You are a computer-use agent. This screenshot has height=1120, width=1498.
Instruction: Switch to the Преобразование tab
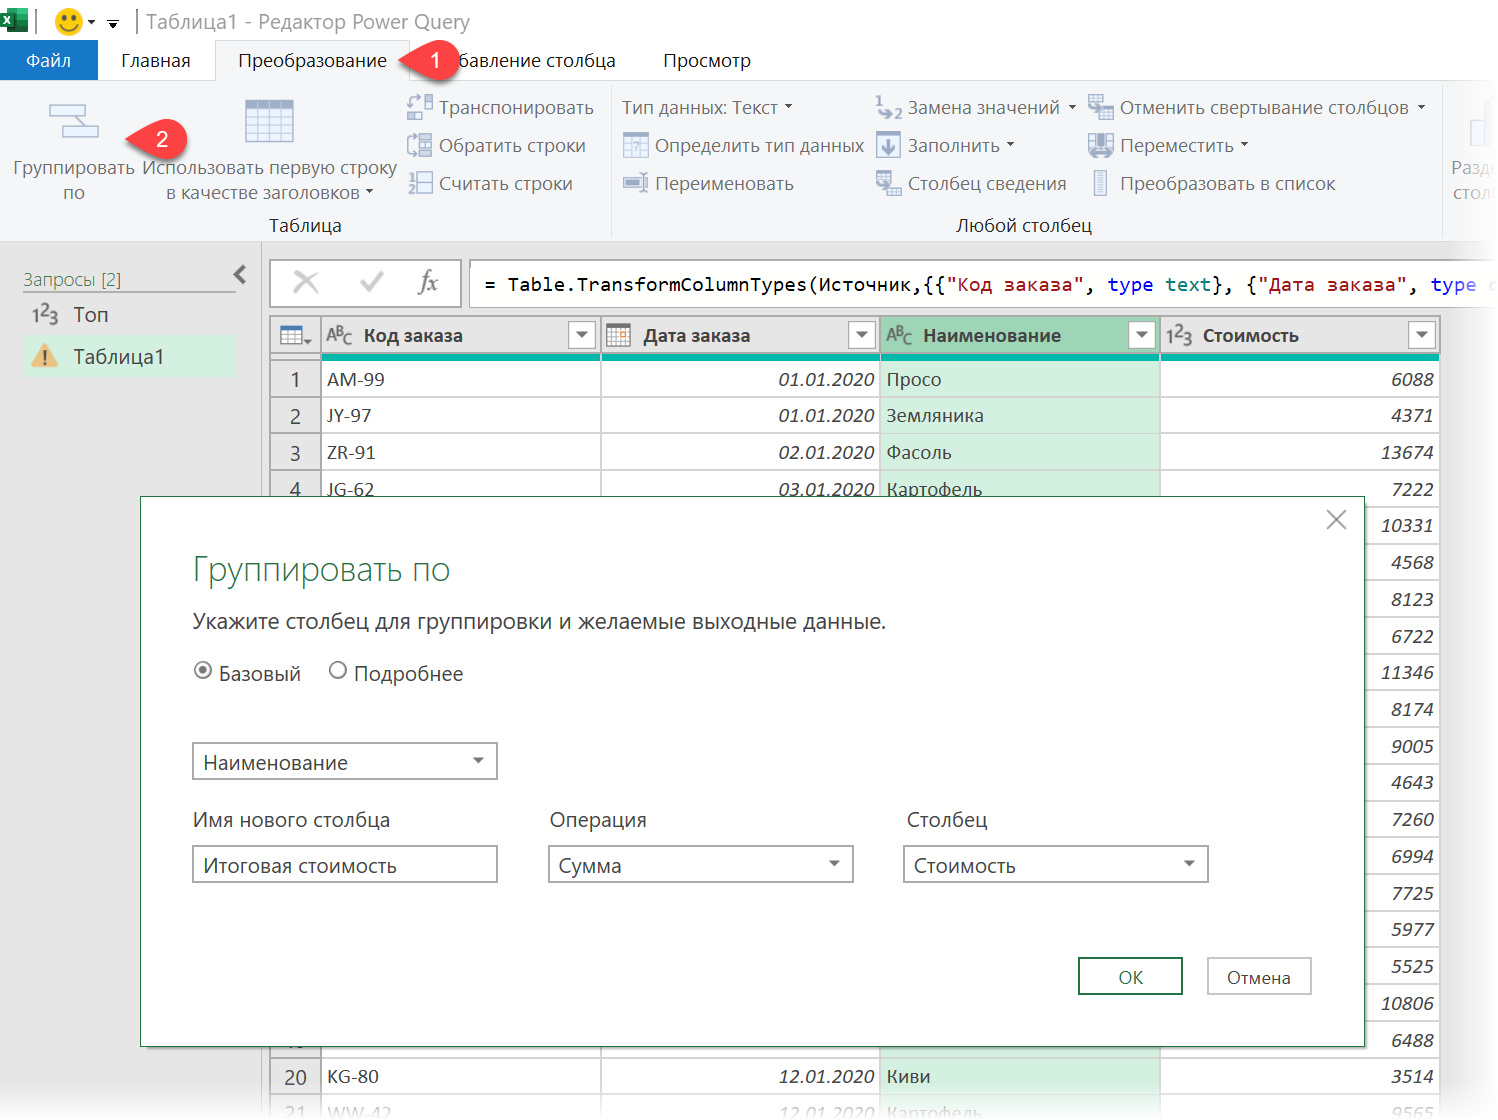(312, 60)
